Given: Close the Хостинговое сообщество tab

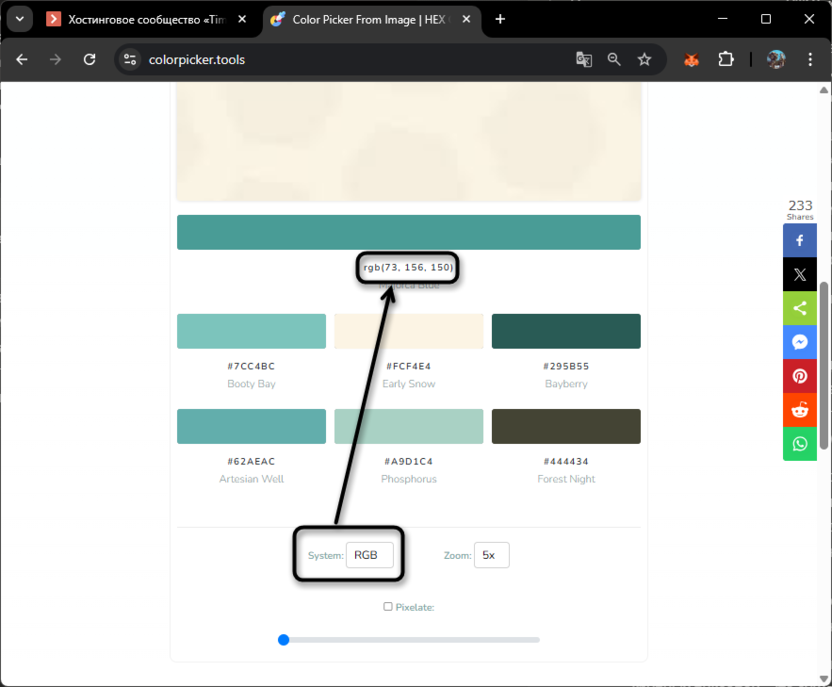Looking at the screenshot, I should tap(242, 20).
